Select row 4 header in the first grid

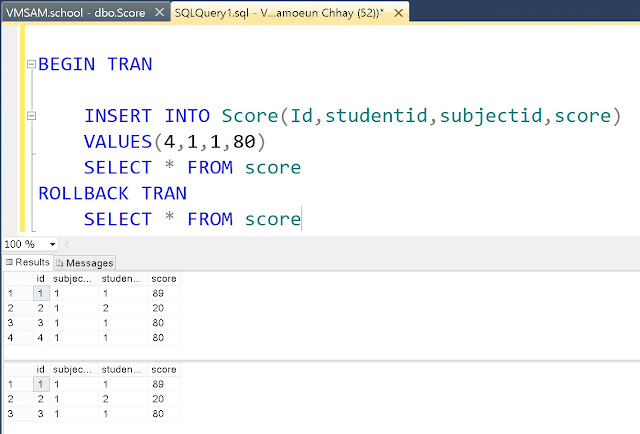point(18,338)
